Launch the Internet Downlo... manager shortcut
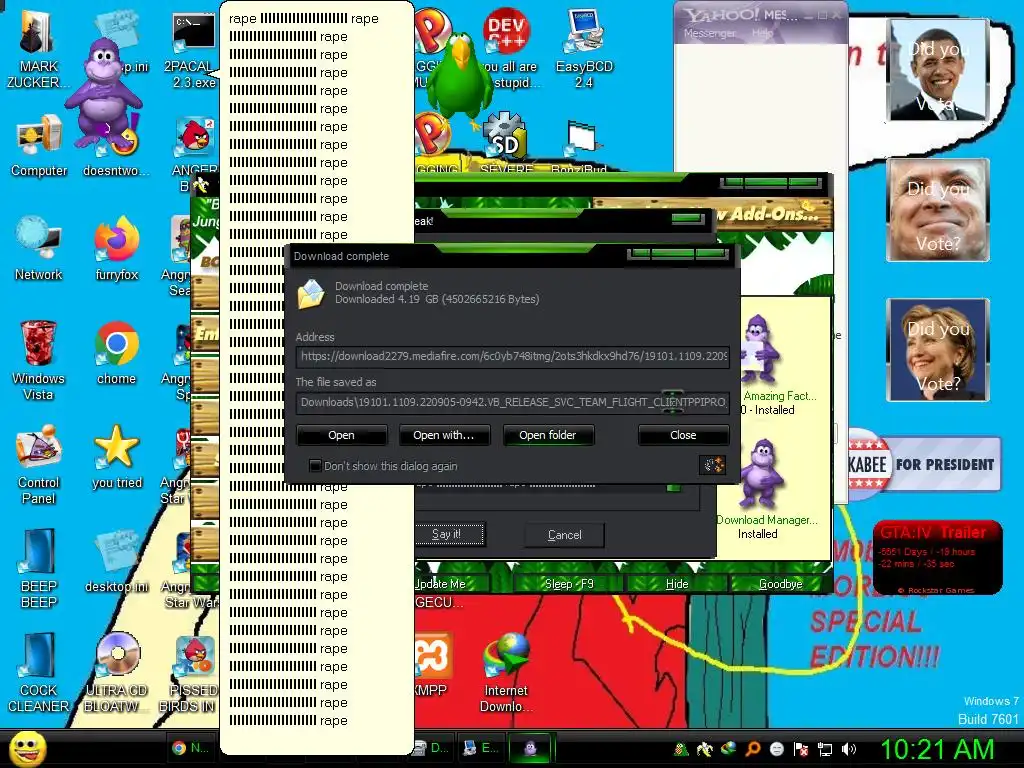 506,673
